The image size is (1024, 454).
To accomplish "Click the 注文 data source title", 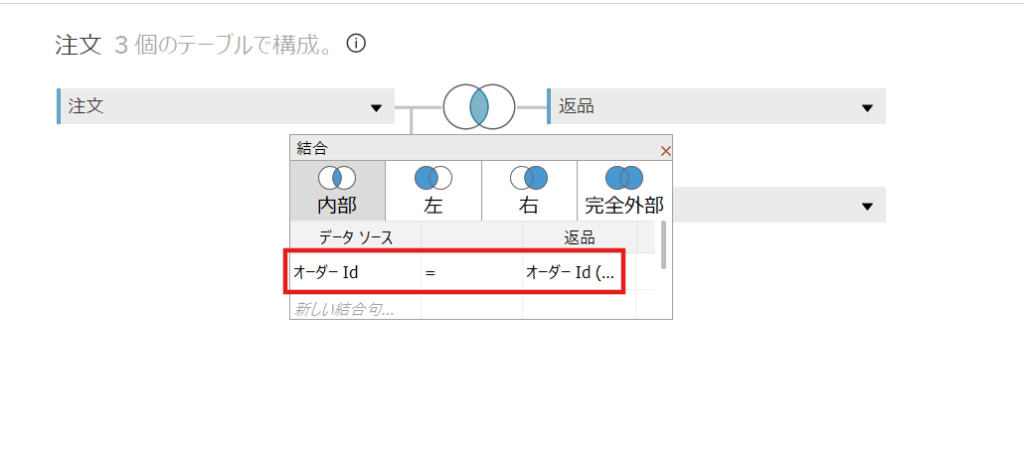I will (79, 46).
